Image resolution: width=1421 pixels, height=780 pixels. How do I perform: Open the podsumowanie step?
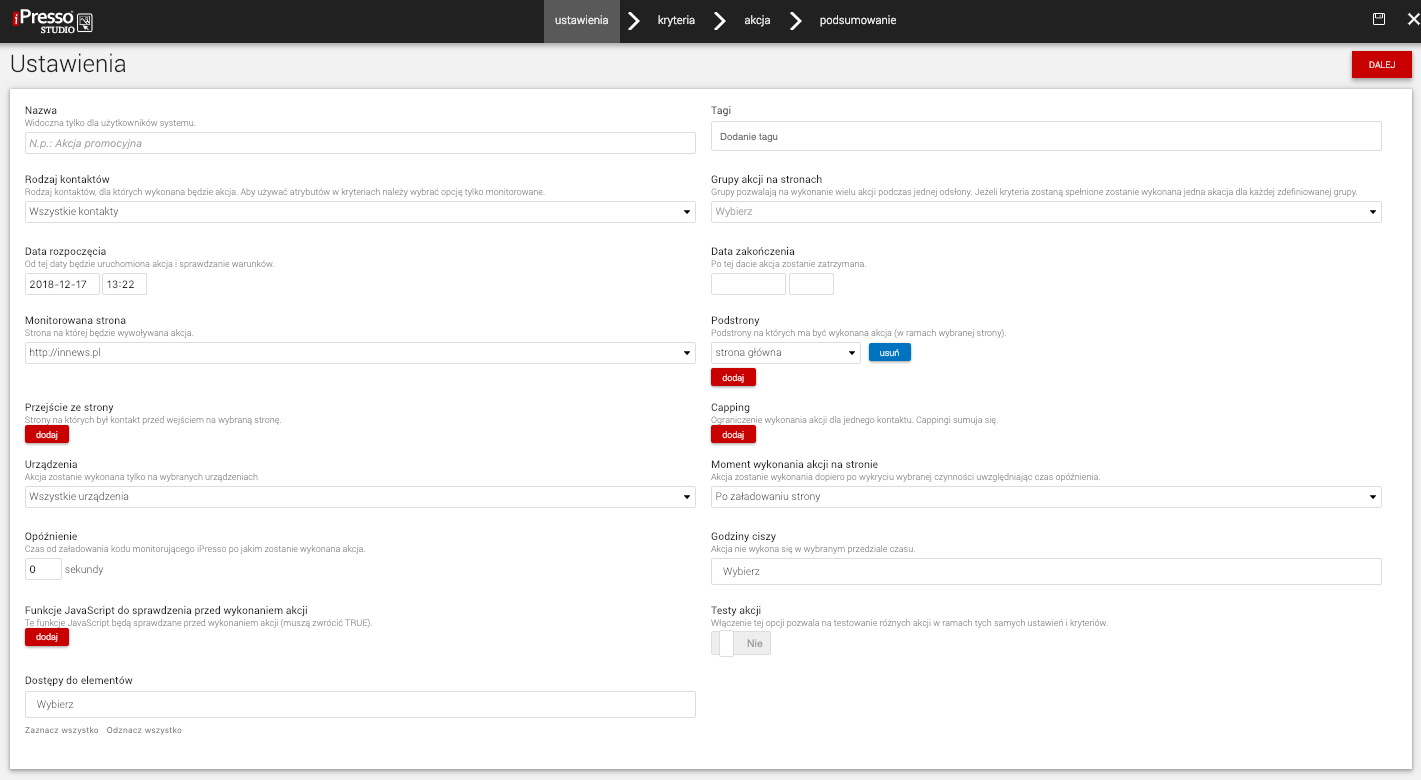point(857,21)
